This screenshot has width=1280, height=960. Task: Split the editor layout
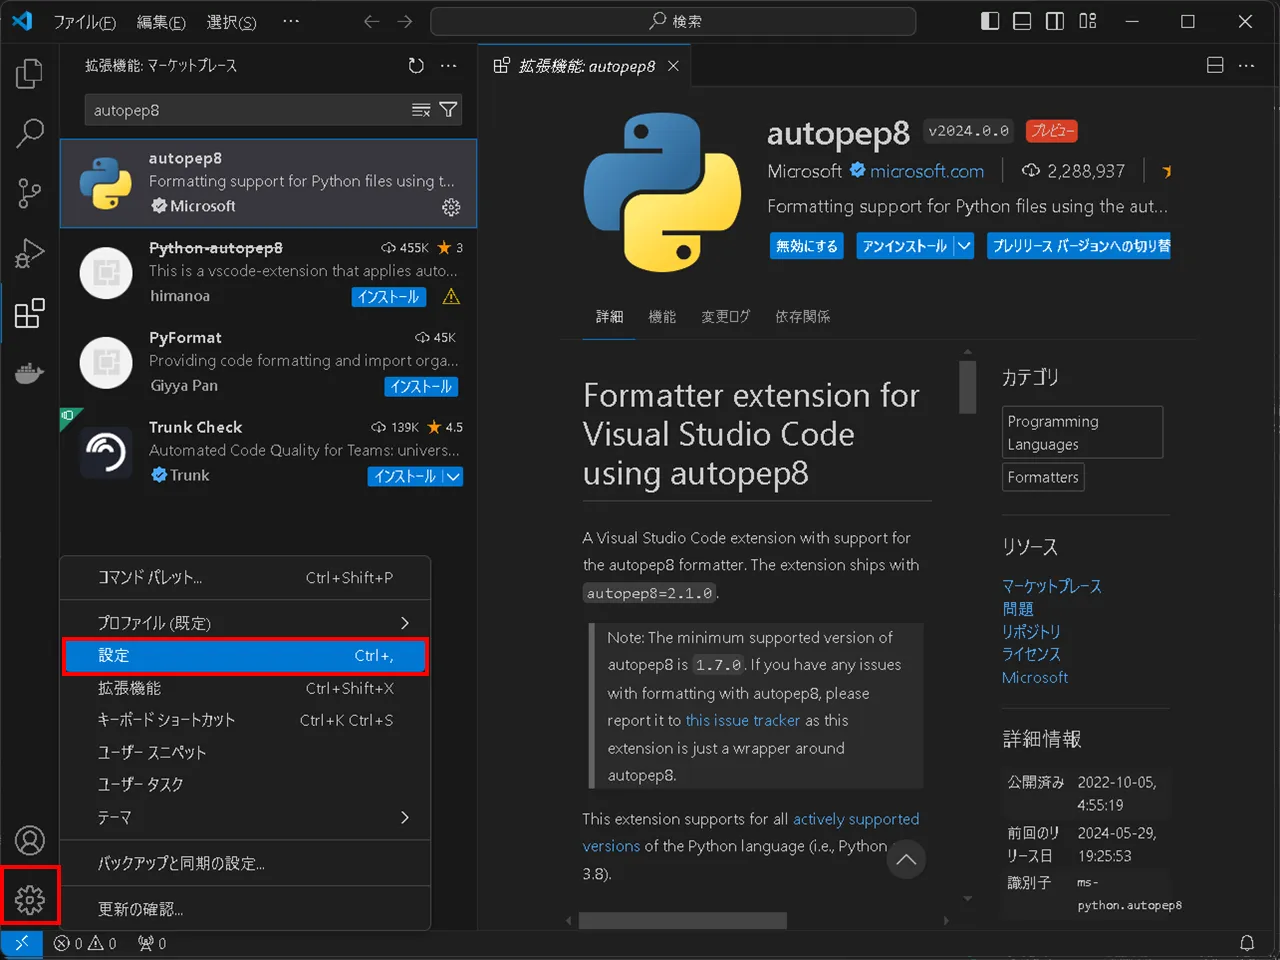[x=1215, y=66]
